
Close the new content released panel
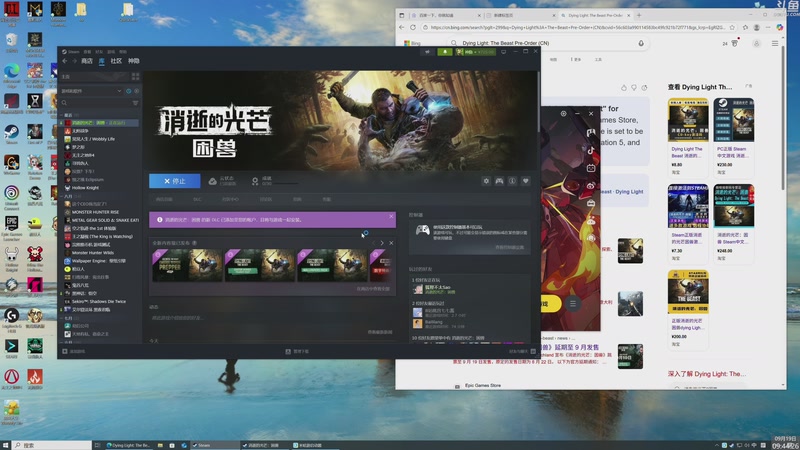click(391, 243)
